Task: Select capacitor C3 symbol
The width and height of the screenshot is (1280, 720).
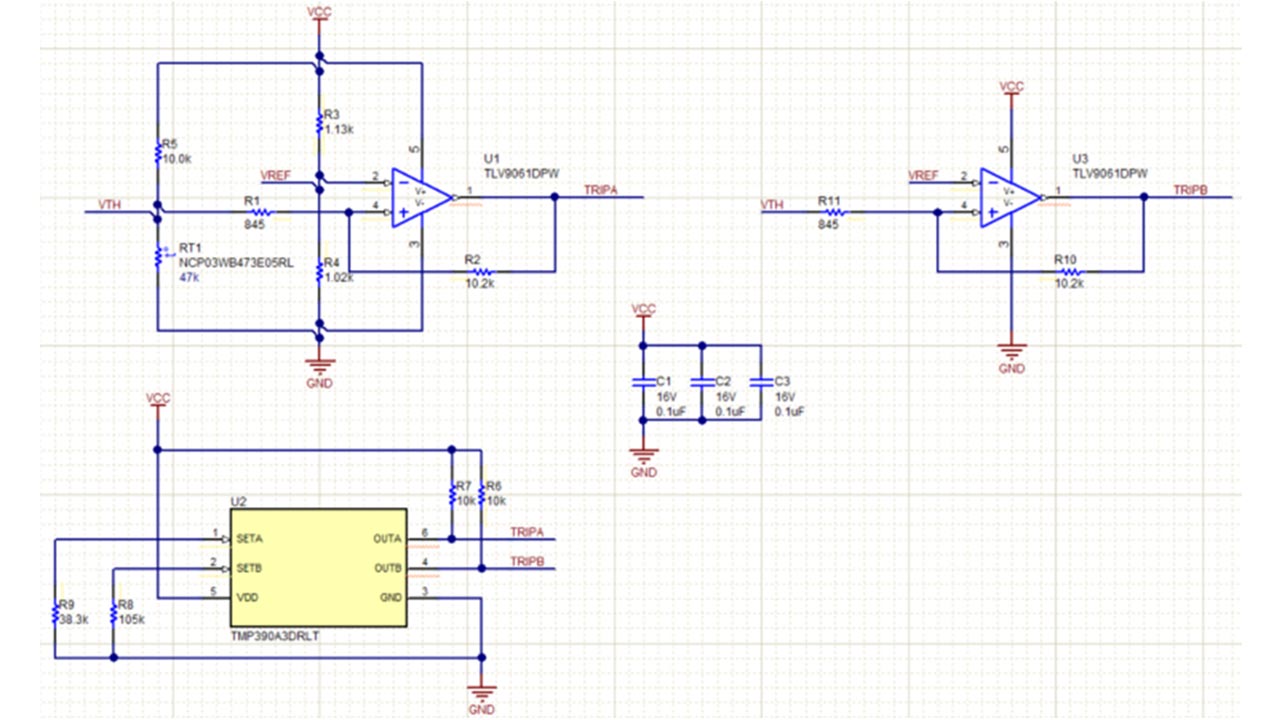Action: 762,384
